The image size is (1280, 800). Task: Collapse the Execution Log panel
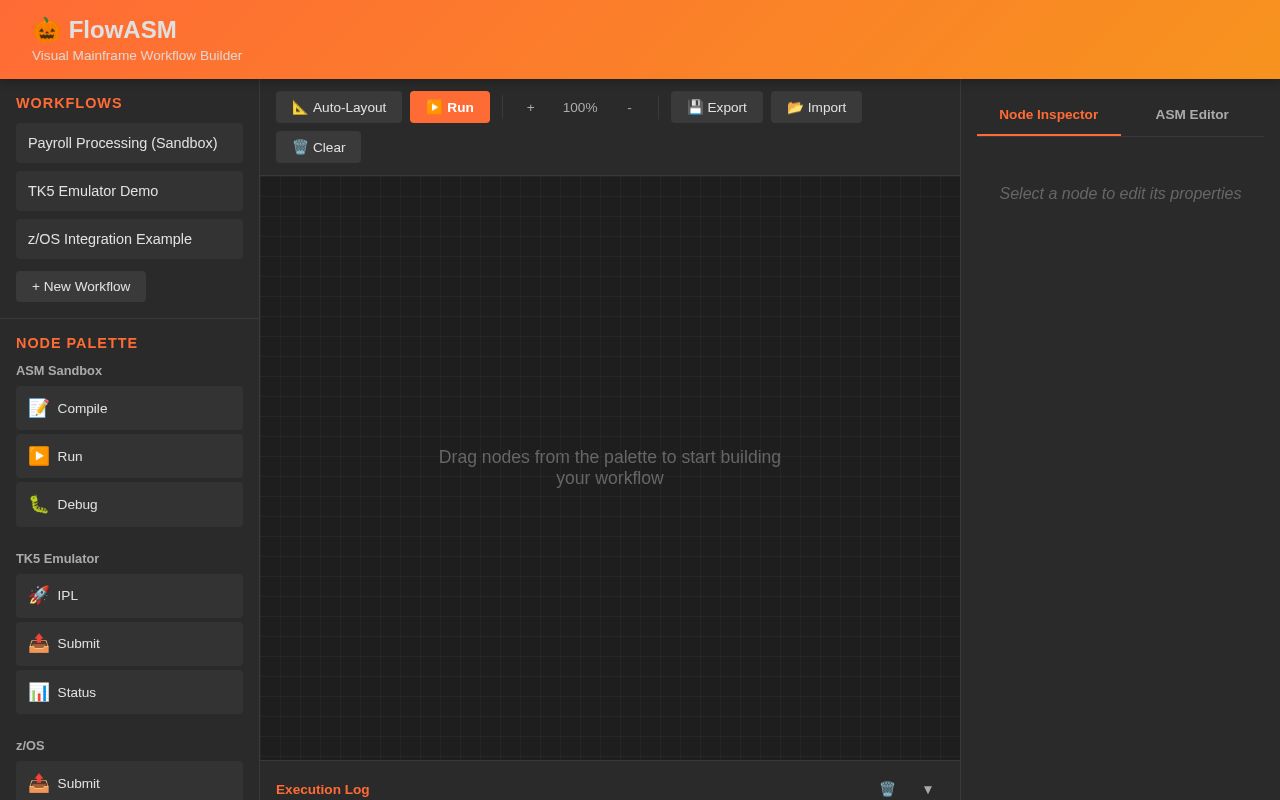[x=927, y=789]
